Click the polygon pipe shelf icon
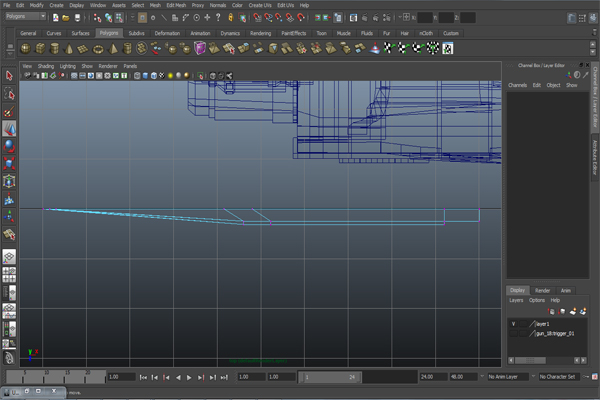Viewport: 600px width, 400px height. click(x=127, y=49)
